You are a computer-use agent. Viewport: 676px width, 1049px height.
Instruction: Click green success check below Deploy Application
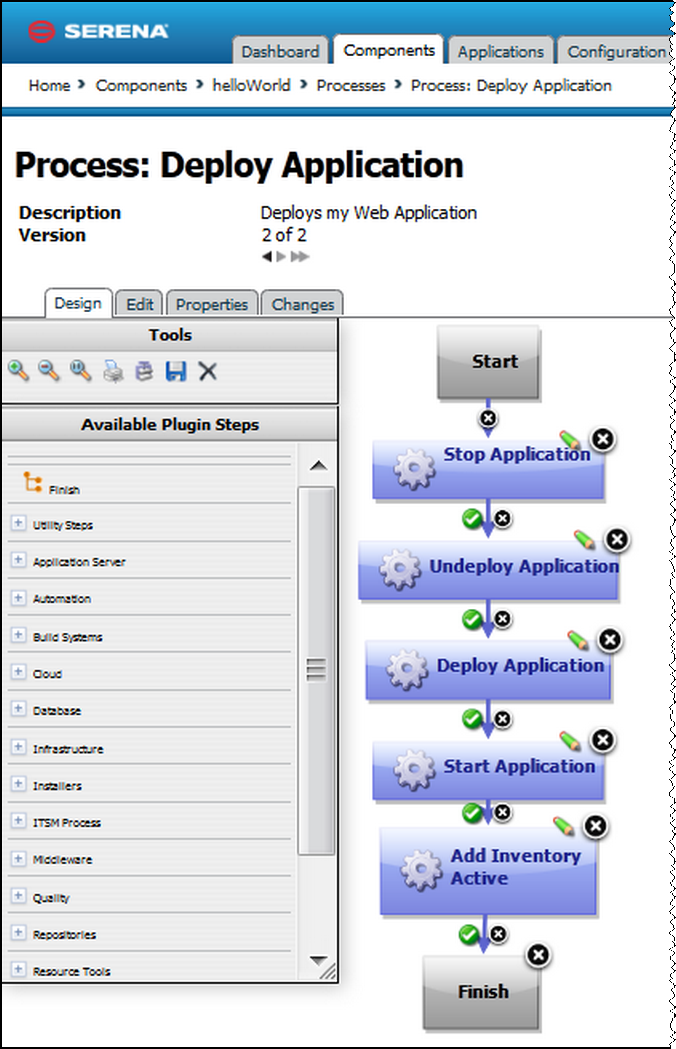click(473, 719)
